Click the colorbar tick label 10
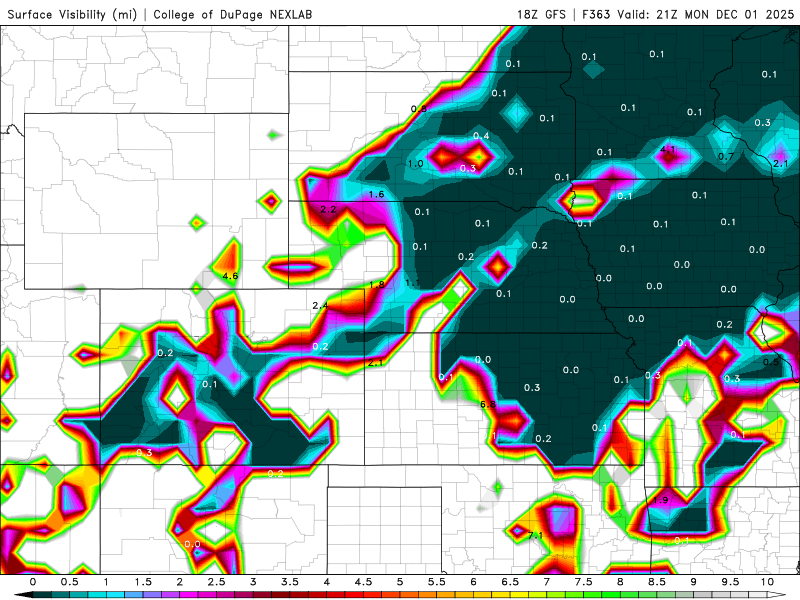 767,582
